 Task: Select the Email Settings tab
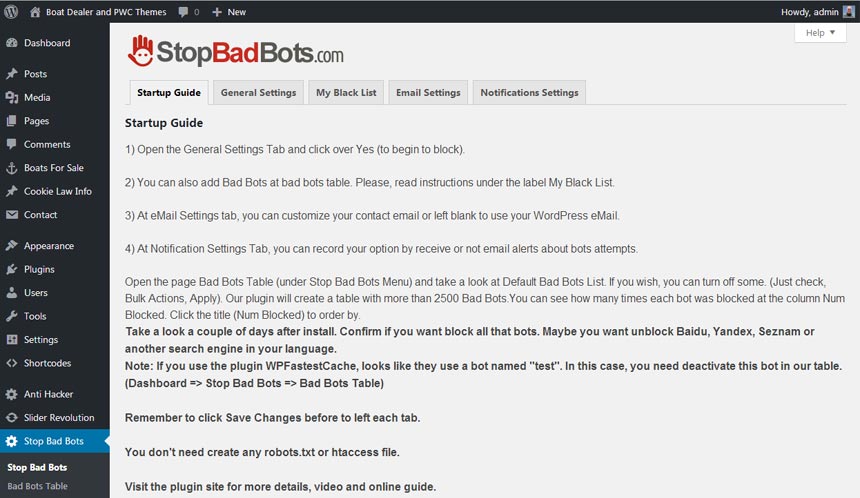point(428,93)
